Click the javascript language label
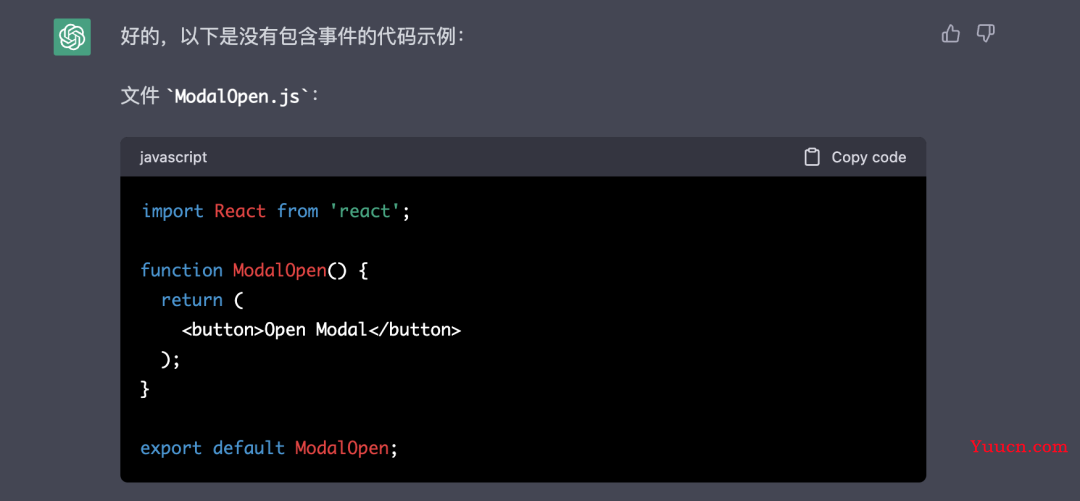 (x=173, y=157)
